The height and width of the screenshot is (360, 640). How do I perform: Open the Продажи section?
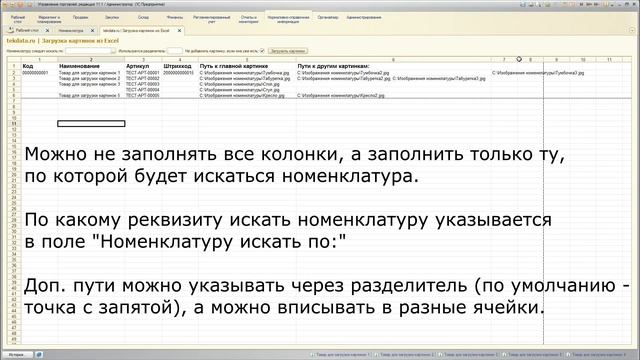click(x=80, y=18)
